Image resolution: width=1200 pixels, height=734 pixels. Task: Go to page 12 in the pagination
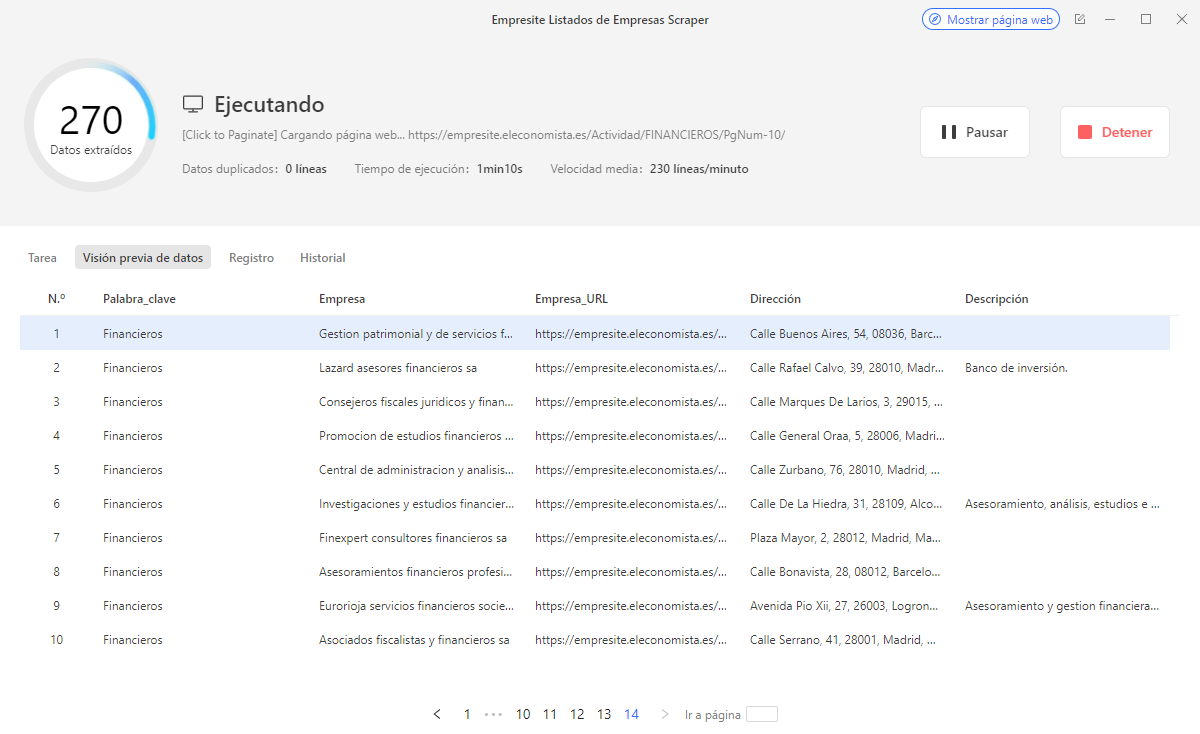[x=577, y=714]
